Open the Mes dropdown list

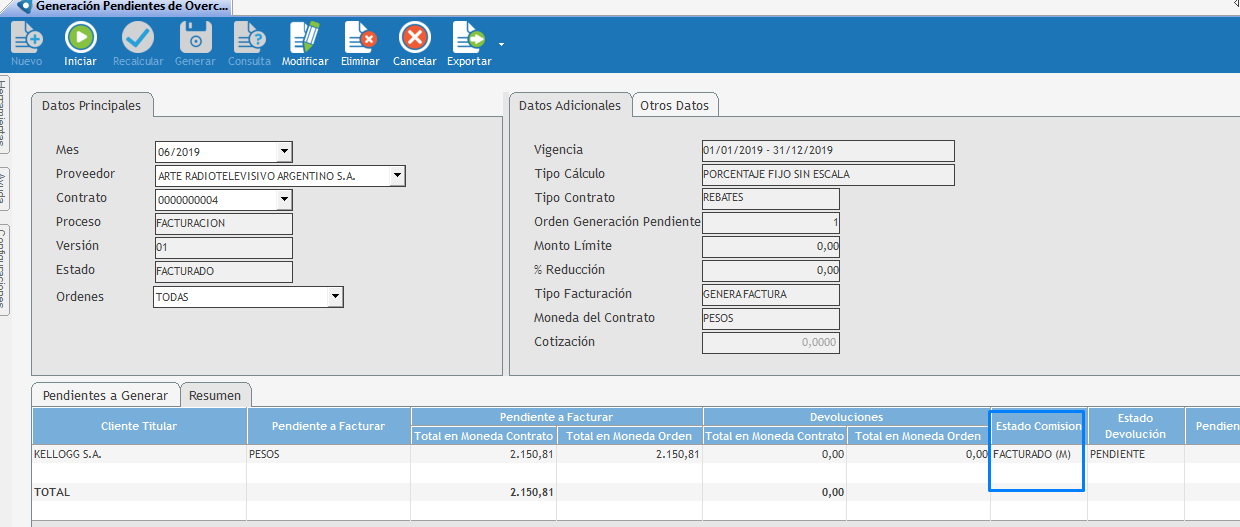(x=284, y=152)
